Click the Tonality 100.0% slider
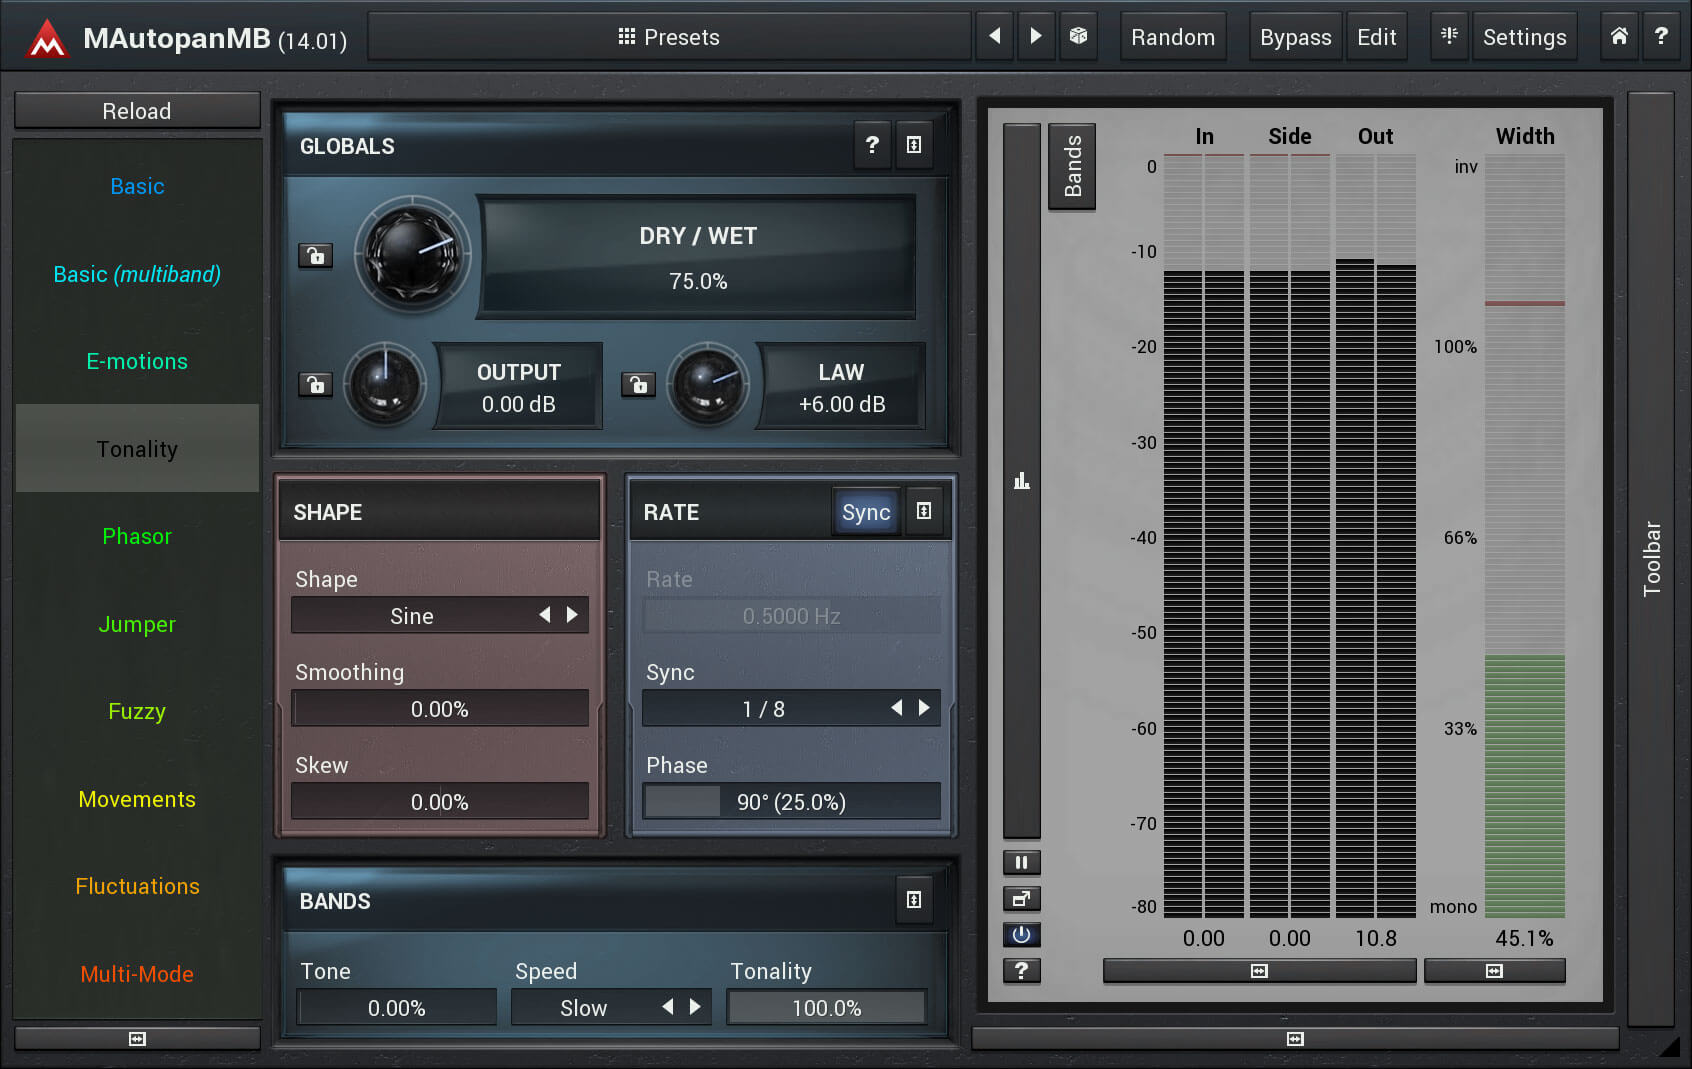The height and width of the screenshot is (1069, 1692). pyautogui.click(x=827, y=1007)
